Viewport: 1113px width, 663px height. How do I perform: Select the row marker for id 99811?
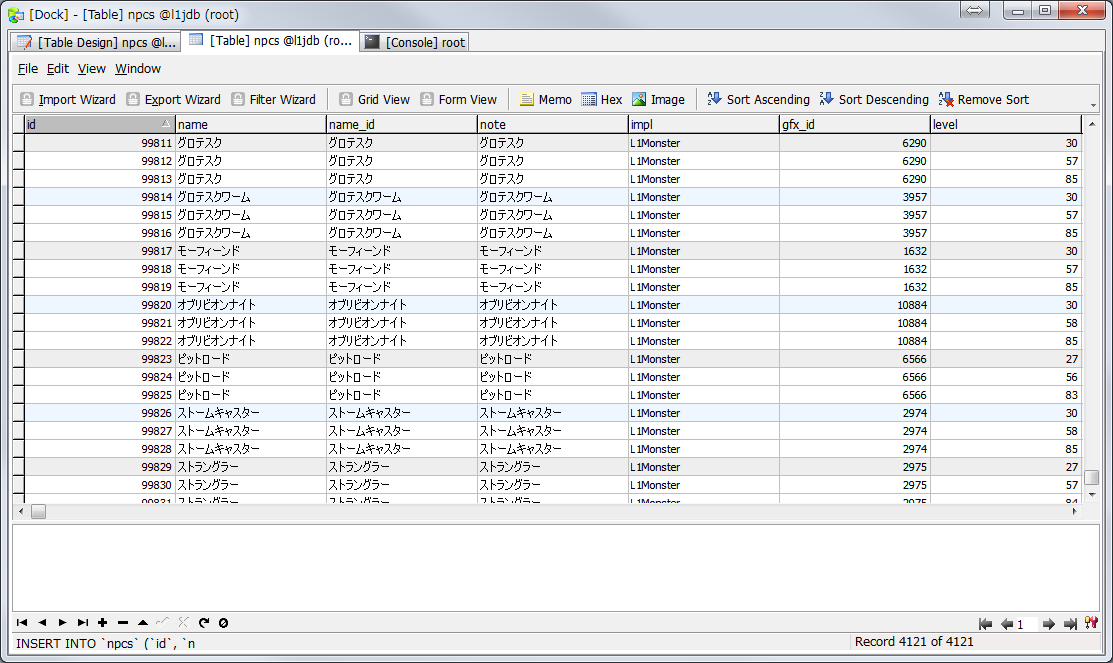tap(18, 143)
